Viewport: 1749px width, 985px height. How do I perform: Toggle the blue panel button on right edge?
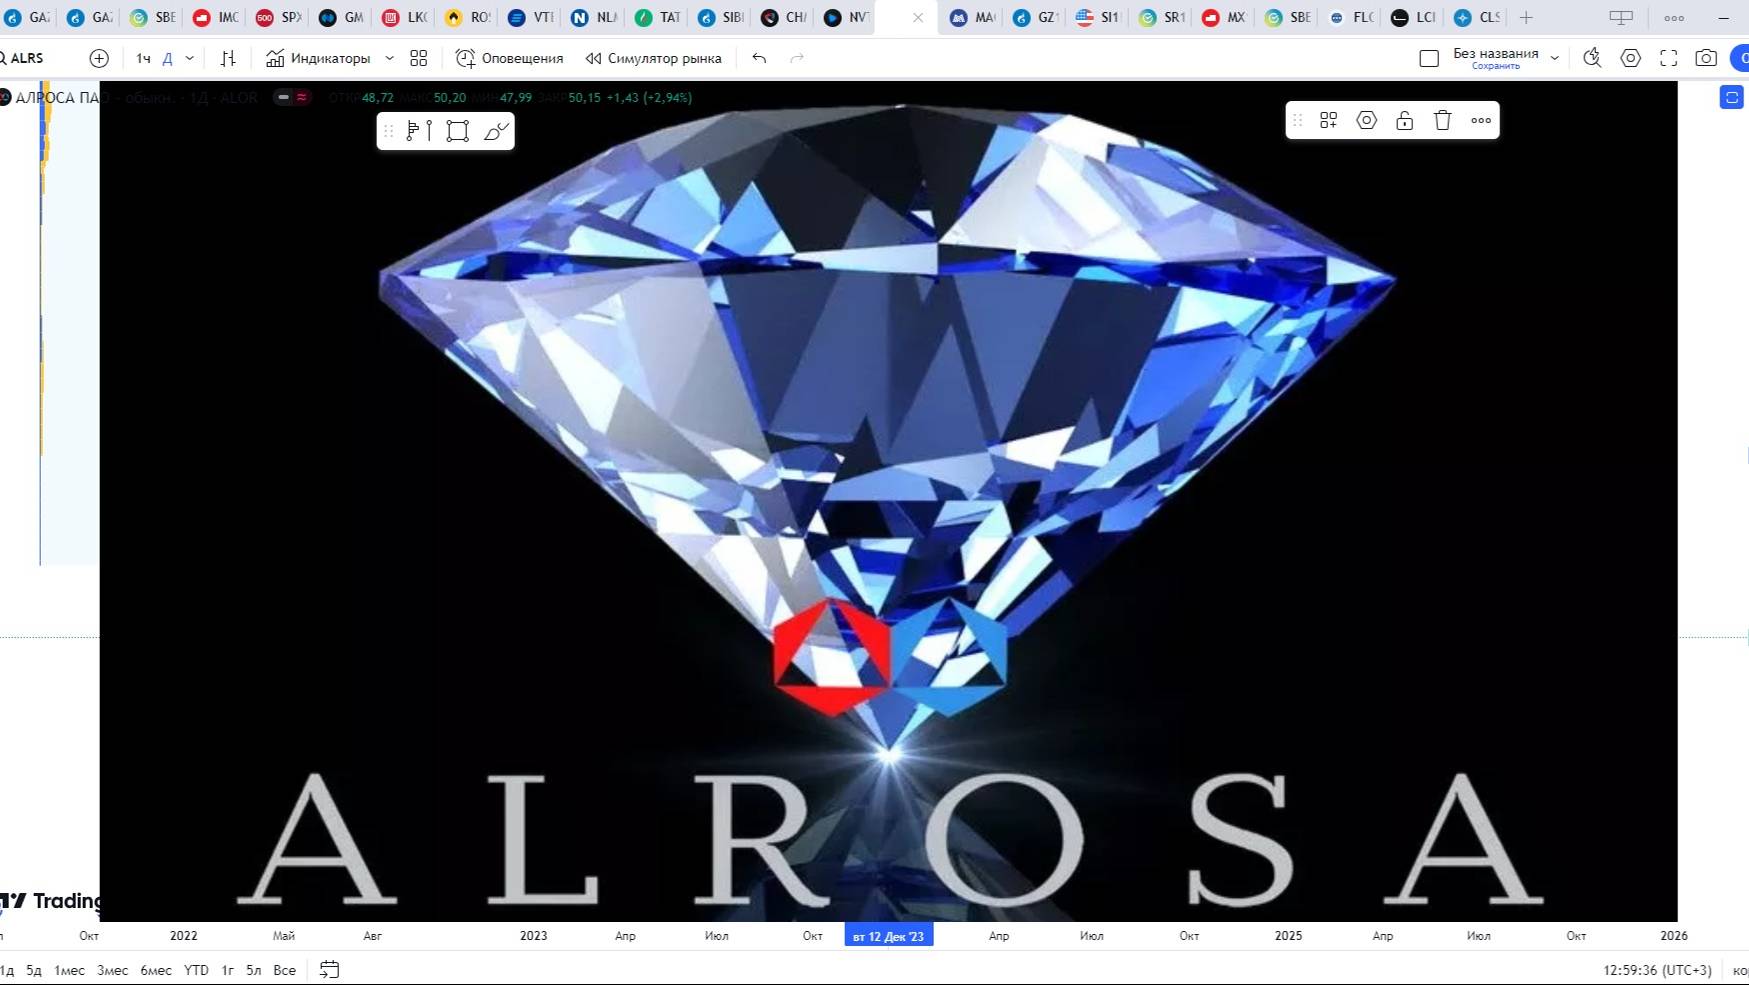1732,97
